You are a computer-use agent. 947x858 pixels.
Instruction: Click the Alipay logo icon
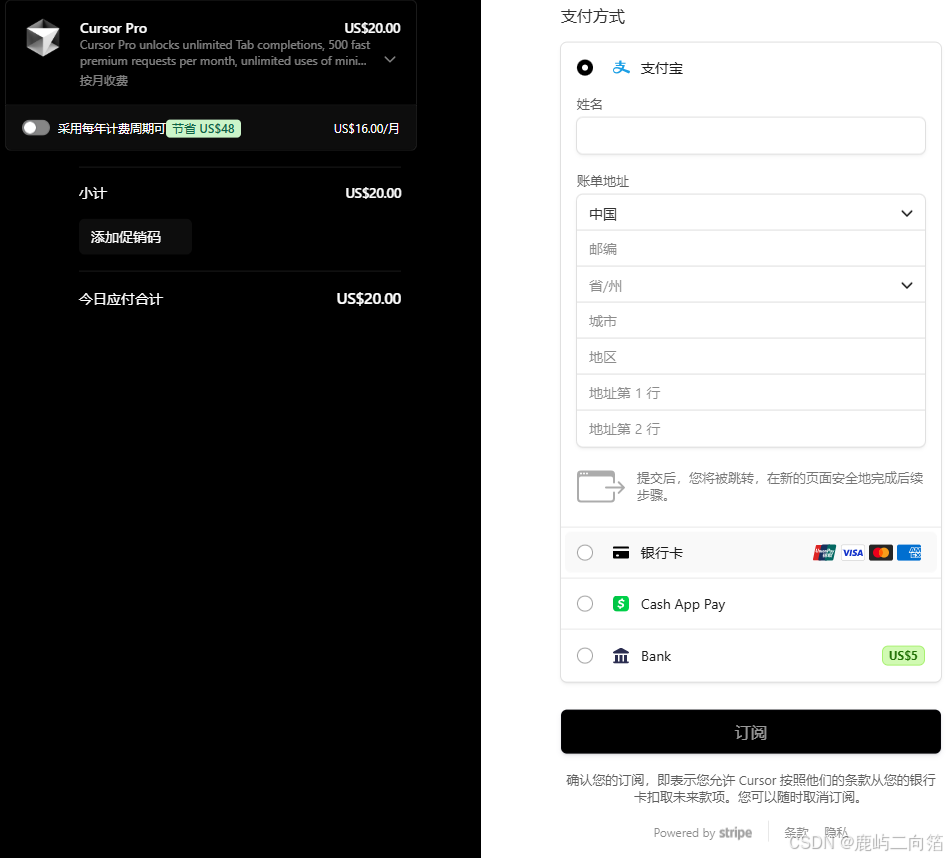pyautogui.click(x=621, y=68)
